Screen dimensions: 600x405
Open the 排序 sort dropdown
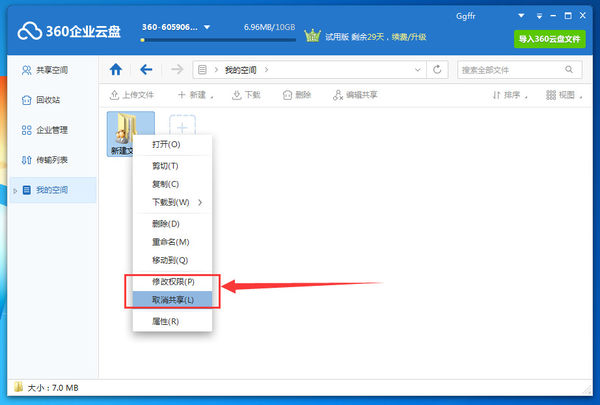510,95
